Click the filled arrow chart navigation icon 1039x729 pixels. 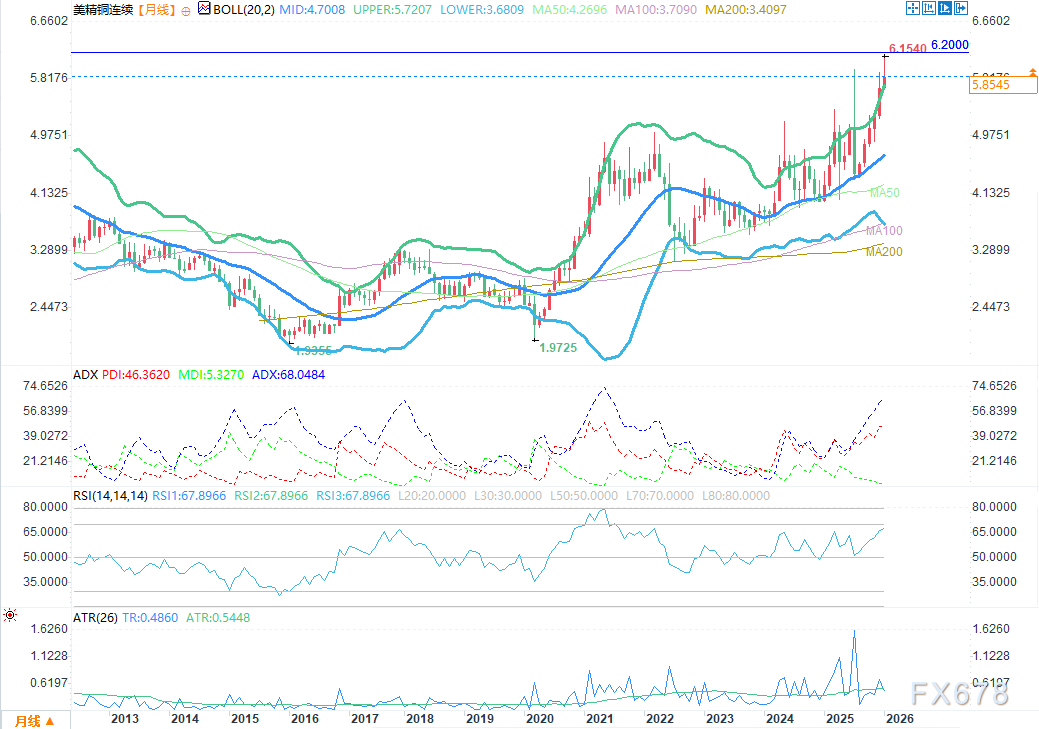click(947, 9)
